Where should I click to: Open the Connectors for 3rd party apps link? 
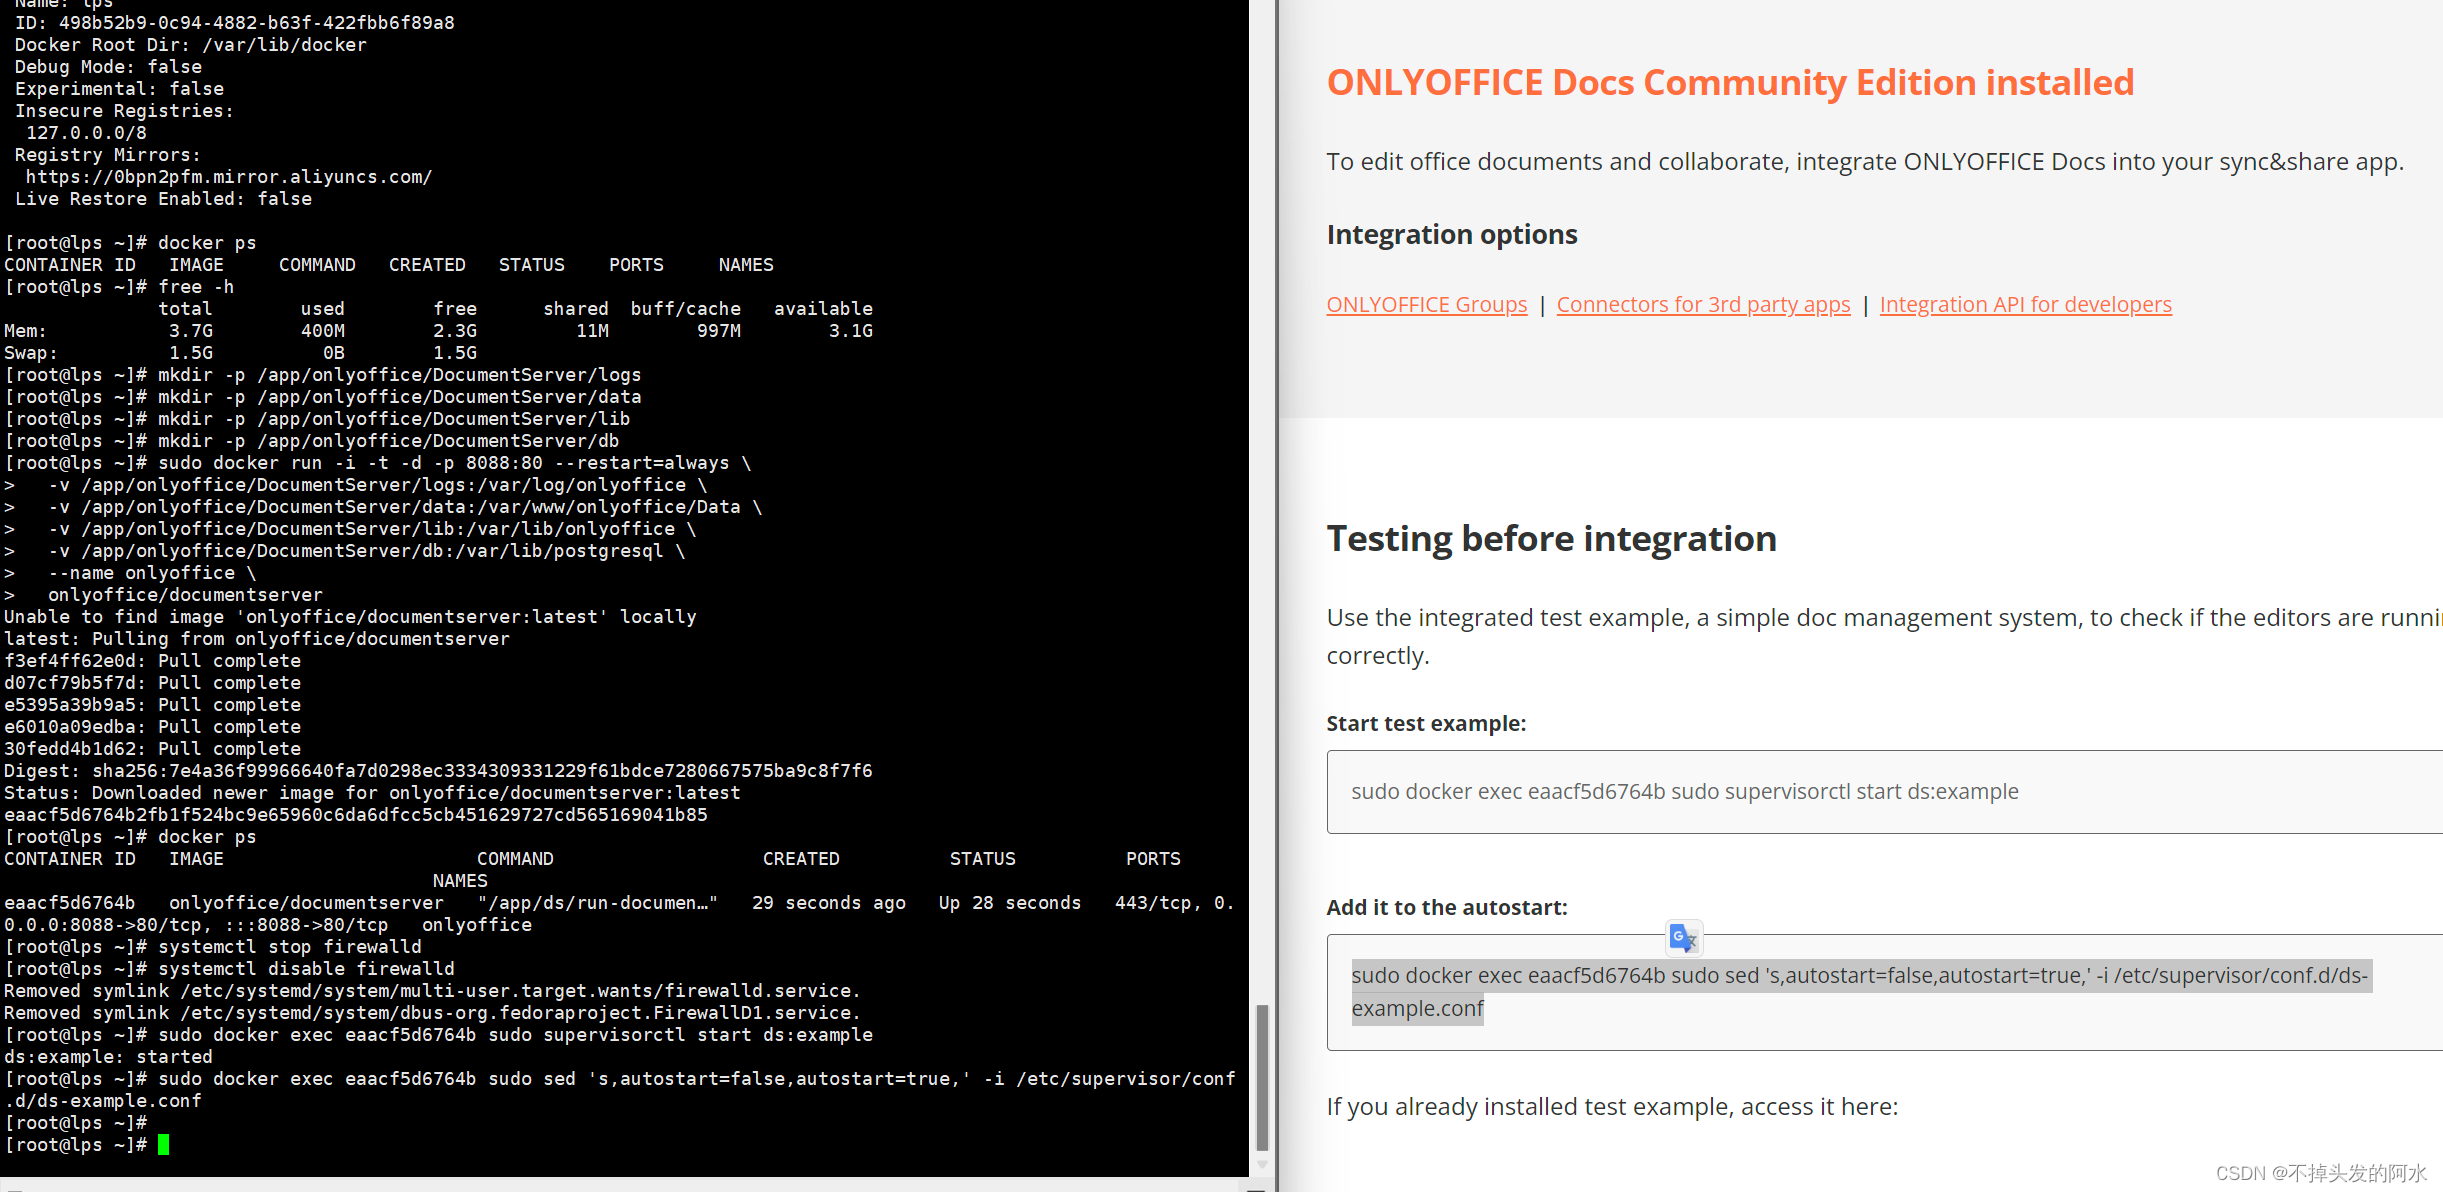click(x=1703, y=304)
